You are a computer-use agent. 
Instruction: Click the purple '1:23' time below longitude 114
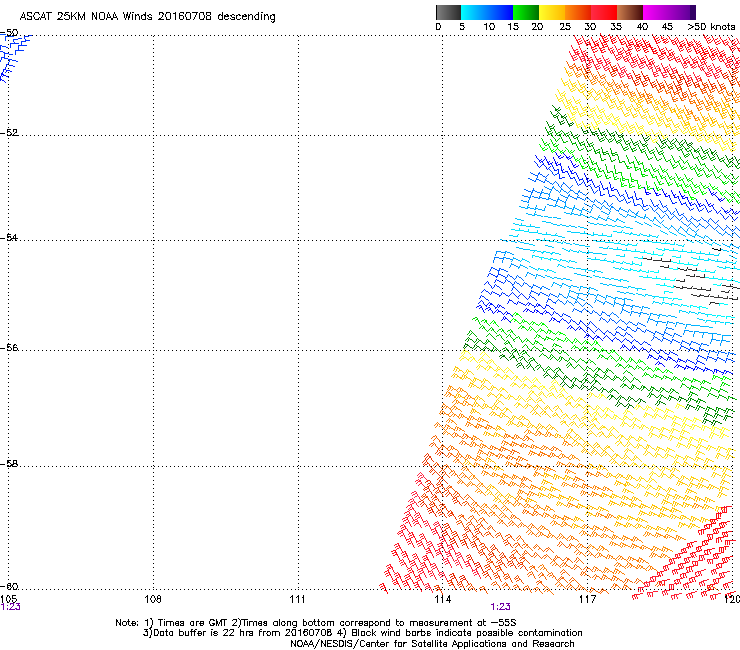[x=500, y=607]
